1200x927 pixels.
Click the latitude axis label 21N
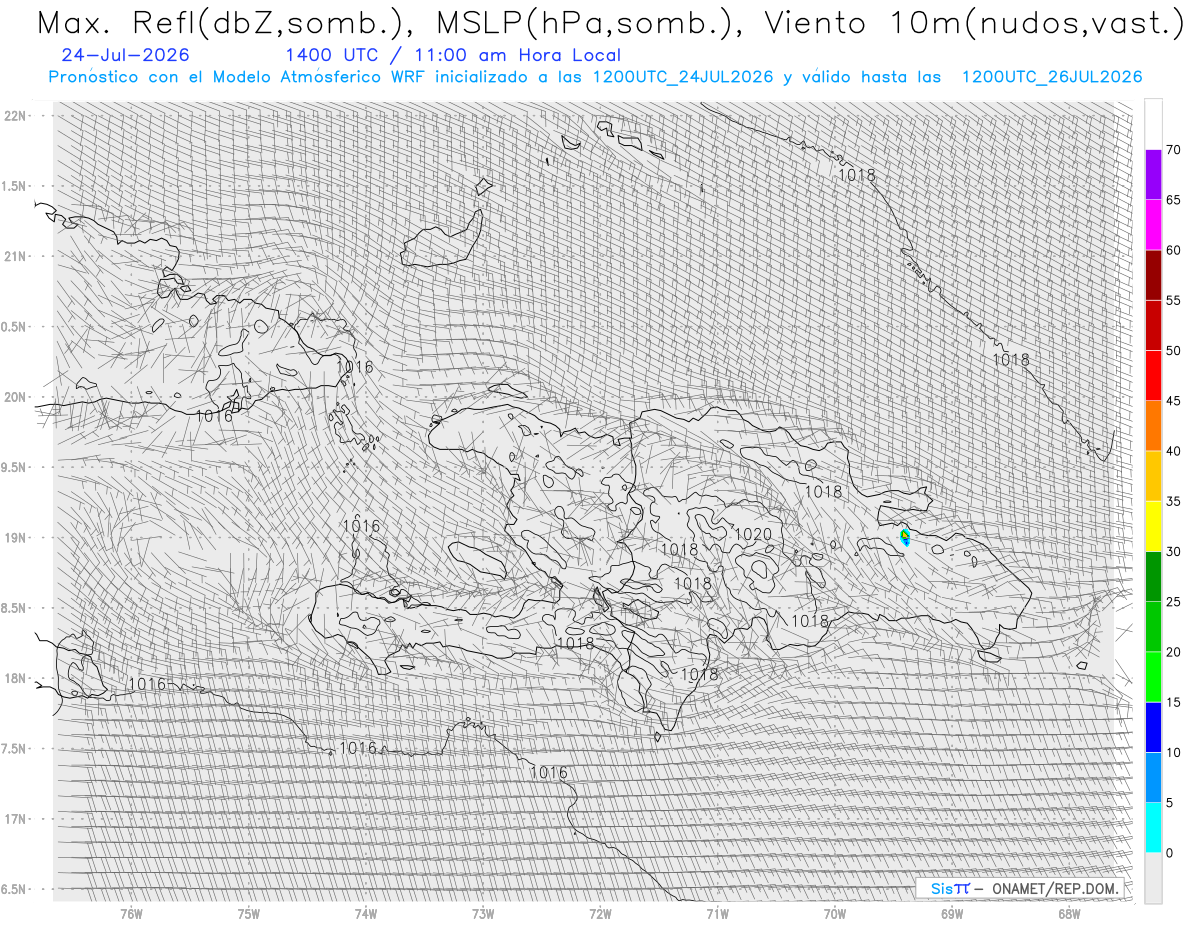(14, 256)
